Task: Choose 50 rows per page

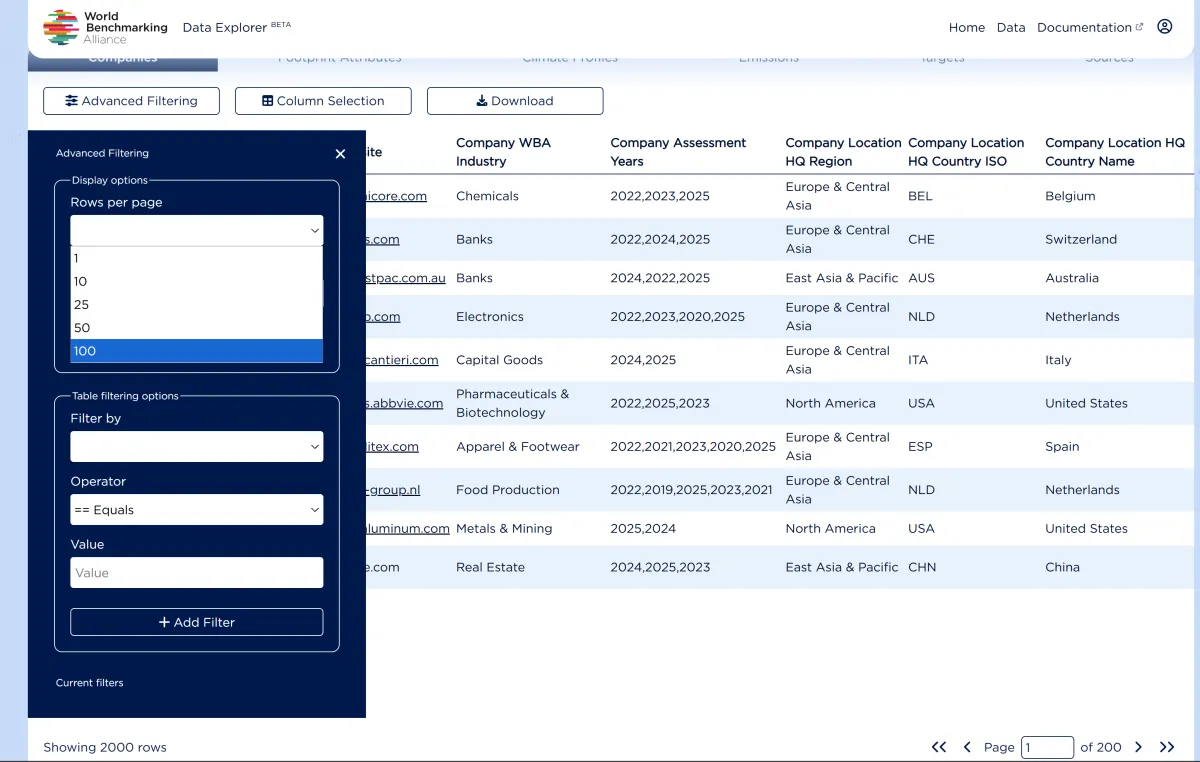Action: 197,327
